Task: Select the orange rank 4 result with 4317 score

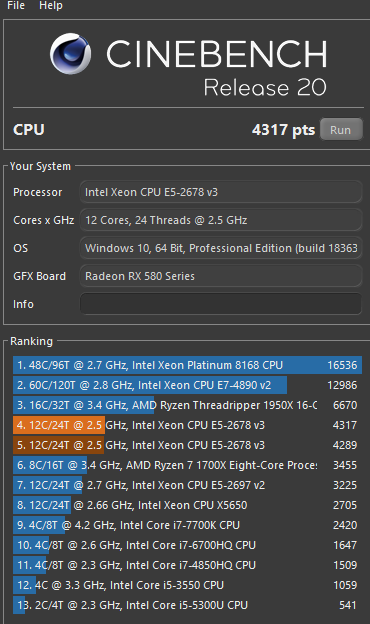Action: pos(187,425)
